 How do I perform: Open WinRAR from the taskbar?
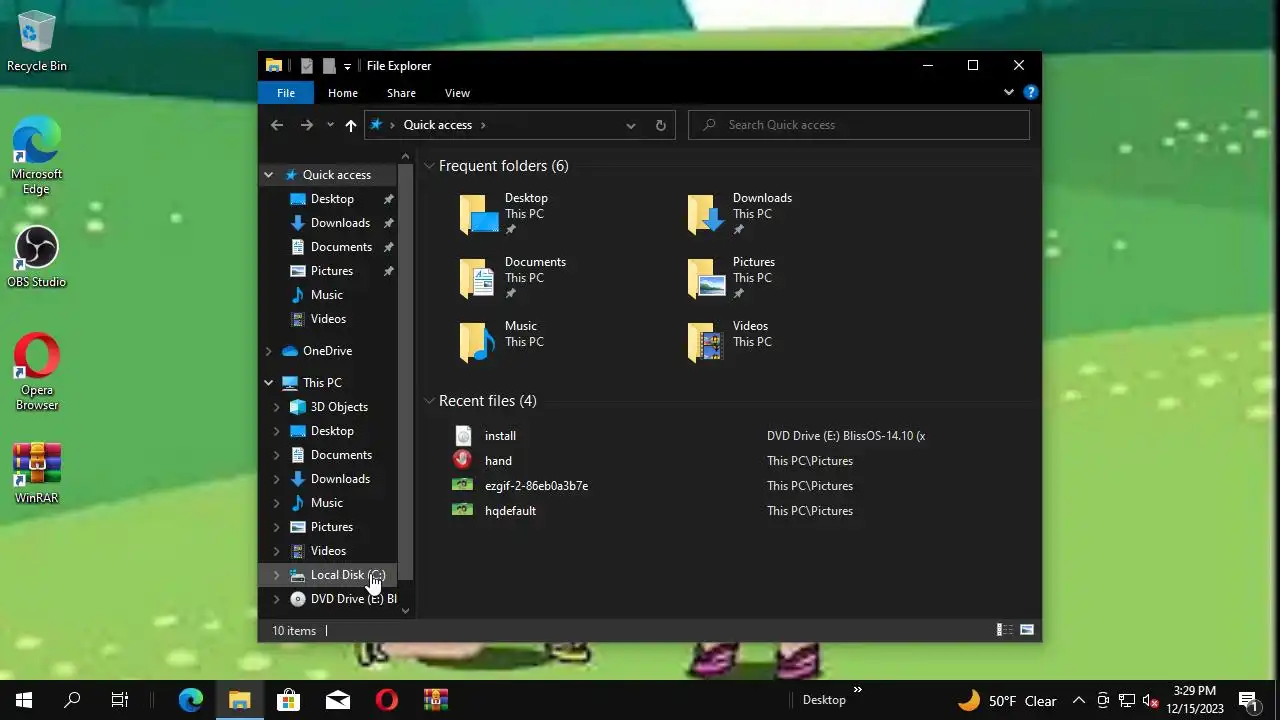click(435, 700)
